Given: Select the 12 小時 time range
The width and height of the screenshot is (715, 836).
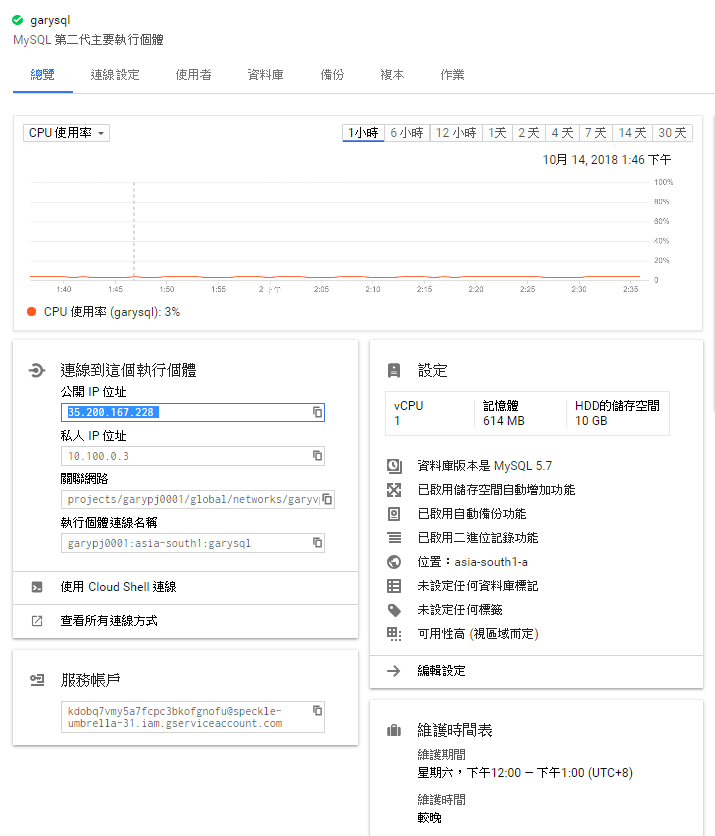Looking at the screenshot, I should [456, 133].
